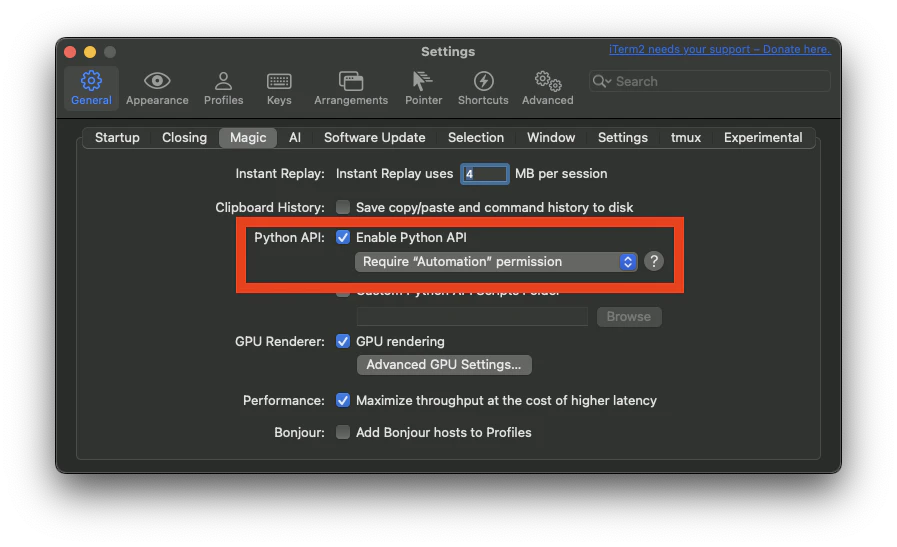The height and width of the screenshot is (547, 897).
Task: Click the custom scripts folder path field
Action: 472,316
